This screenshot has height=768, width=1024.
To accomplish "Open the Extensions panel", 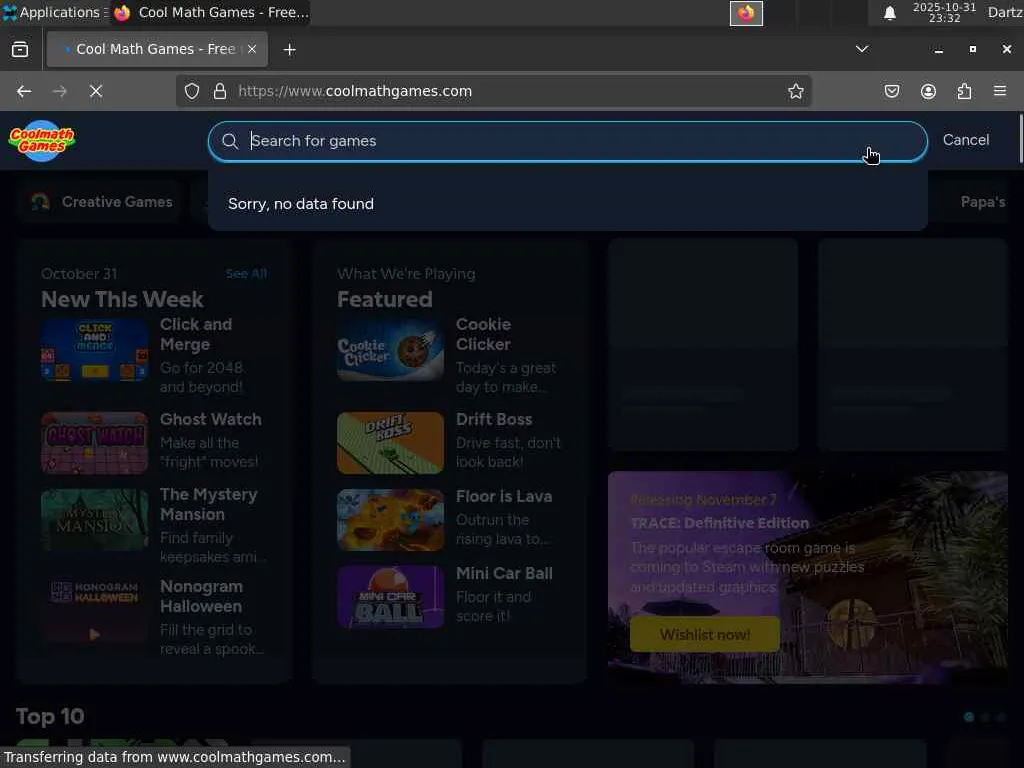I will (x=964, y=91).
